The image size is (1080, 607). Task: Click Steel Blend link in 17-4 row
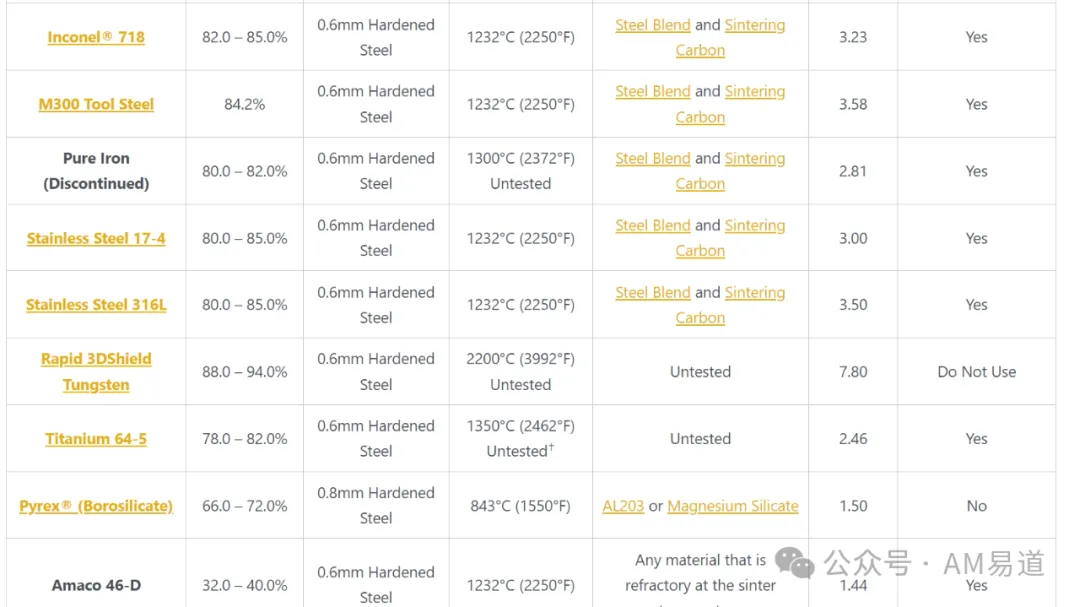(652, 225)
